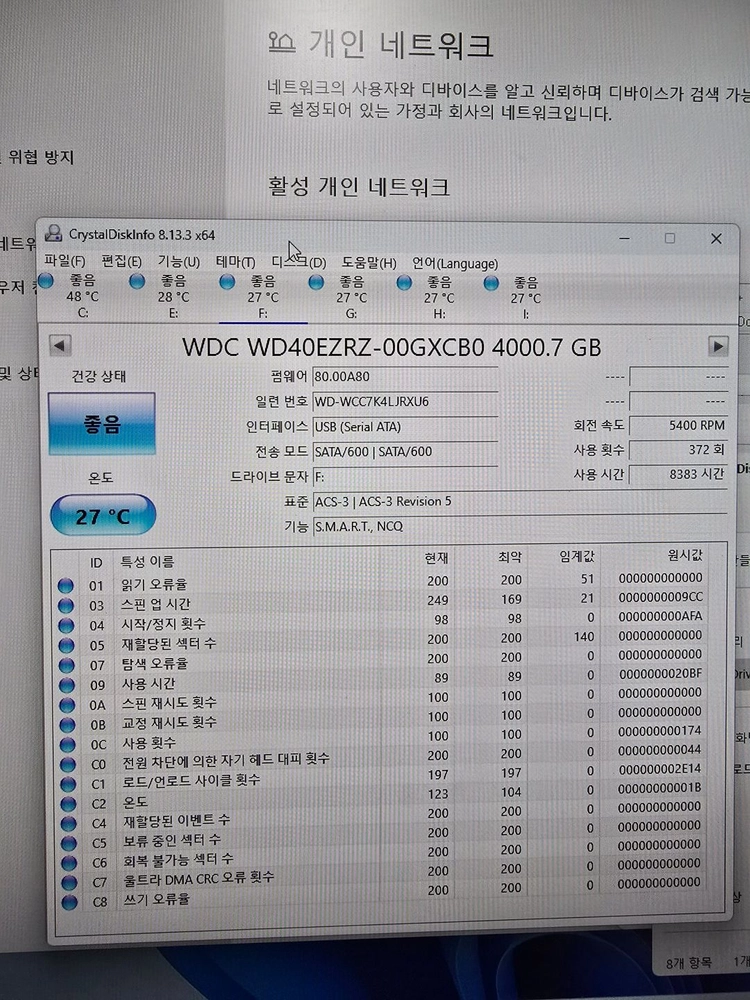The image size is (750, 1000).
Task: Open the 도움말(H) menu
Action: coord(369,263)
